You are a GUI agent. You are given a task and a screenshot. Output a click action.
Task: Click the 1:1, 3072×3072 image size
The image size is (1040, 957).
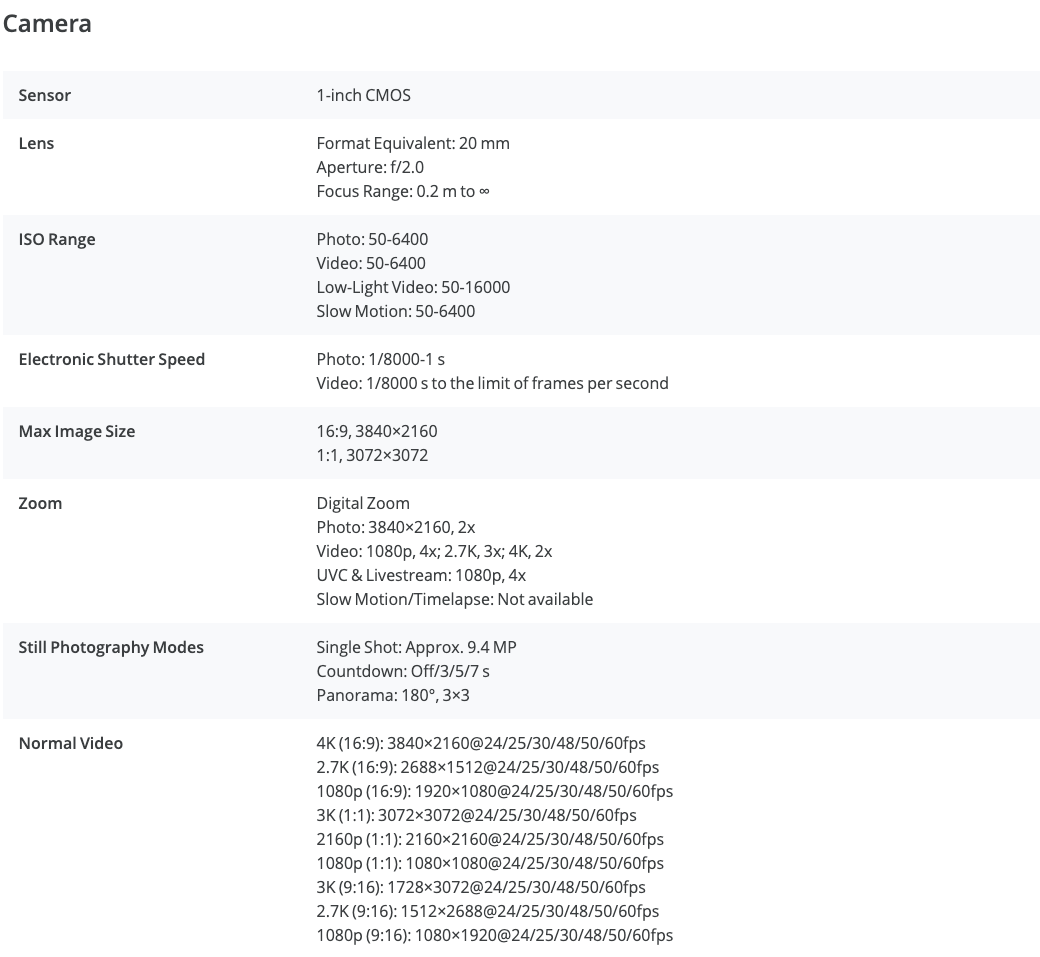[x=372, y=455]
